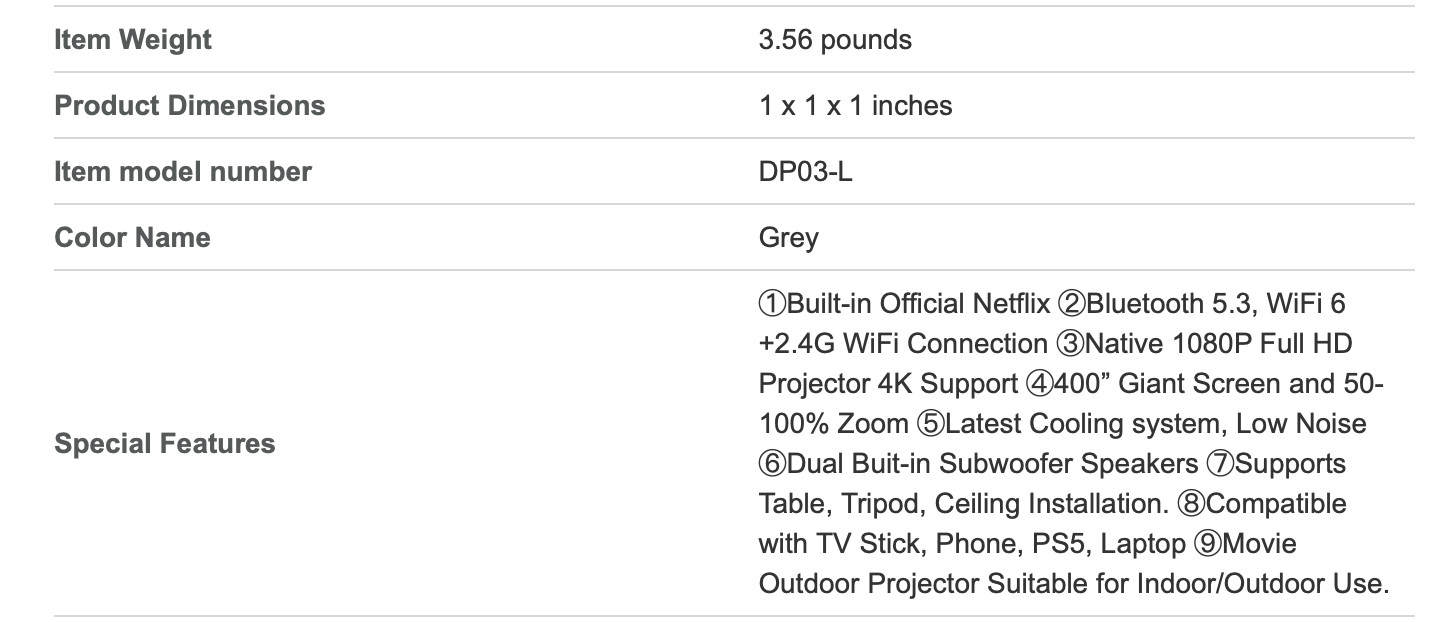Click the Special Features label

point(165,443)
